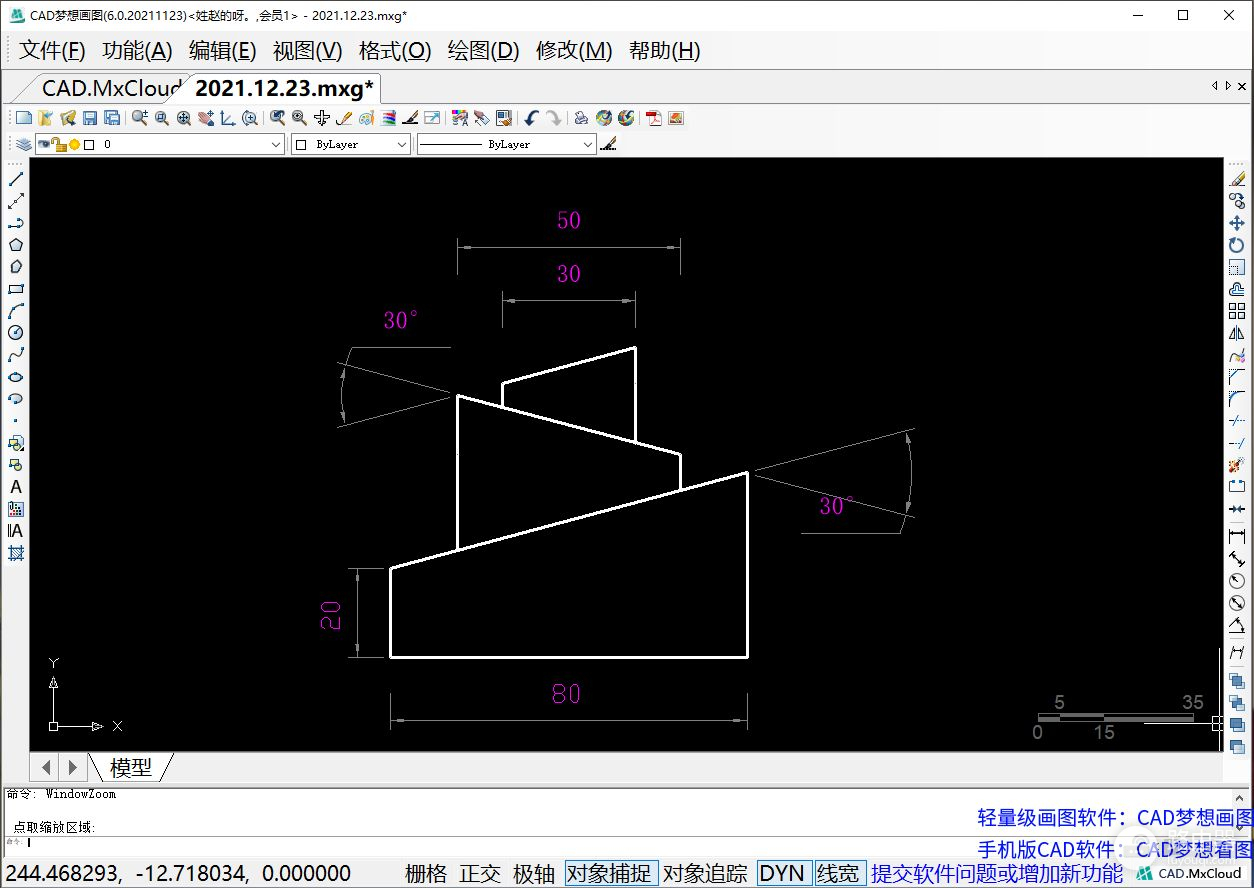Viewport: 1254px width, 888px height.
Task: Select the Circle drawing tool
Action: tap(16, 333)
